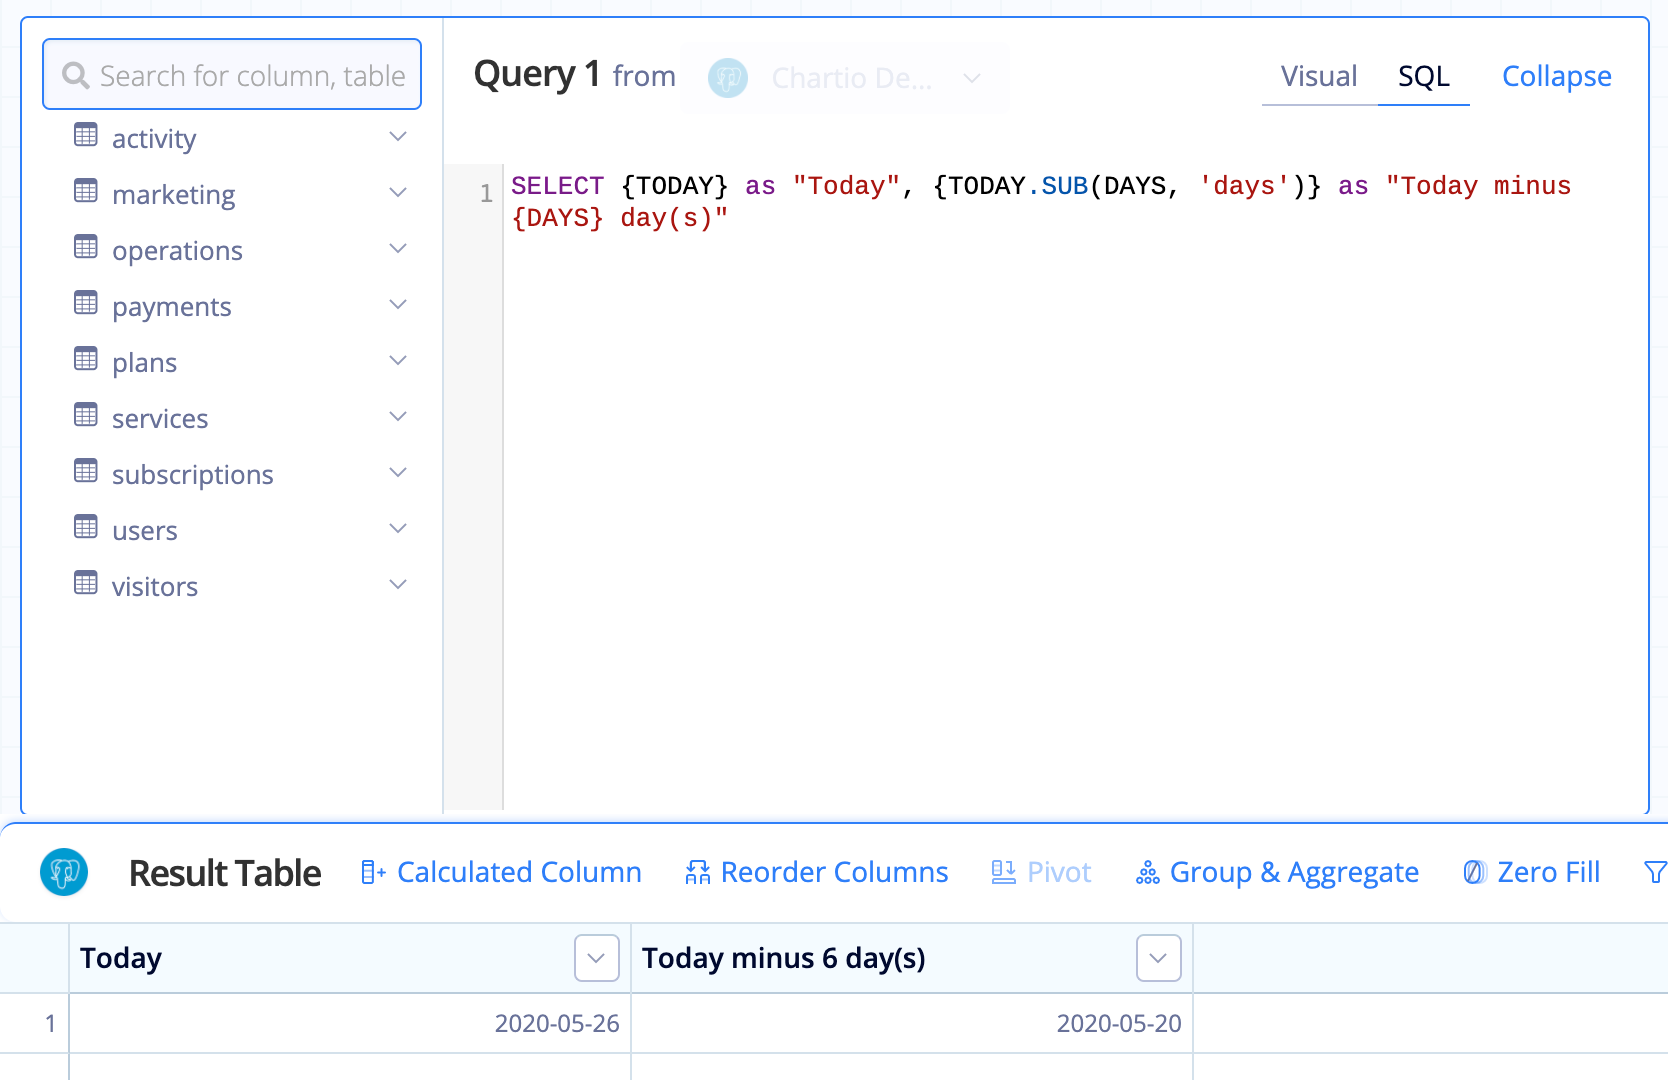Select the SQL tab
Viewport: 1668px width, 1080px height.
pos(1423,76)
